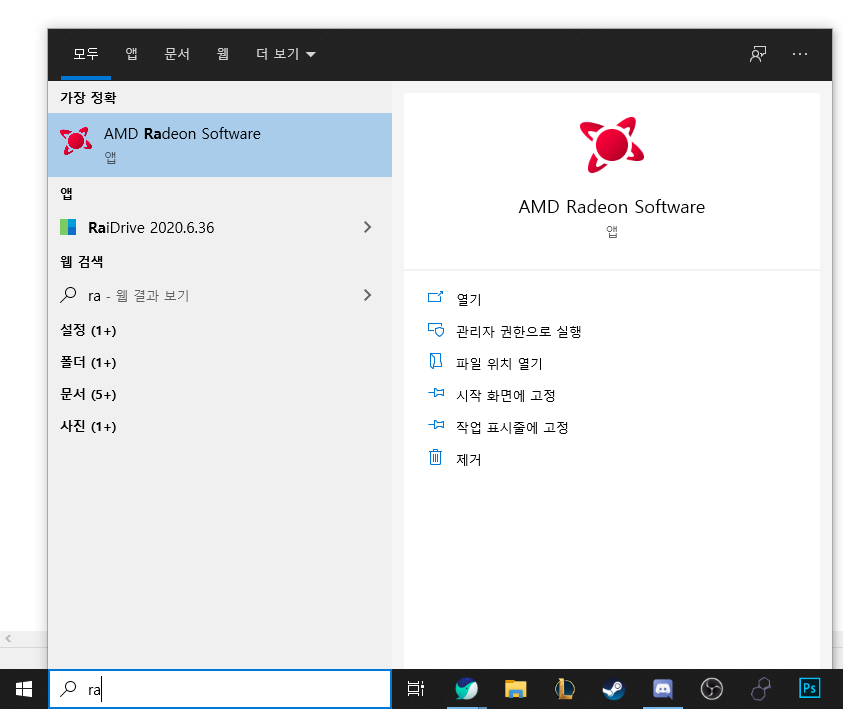Open the three-dot options menu
Image resolution: width=843 pixels, height=709 pixels.
800,54
